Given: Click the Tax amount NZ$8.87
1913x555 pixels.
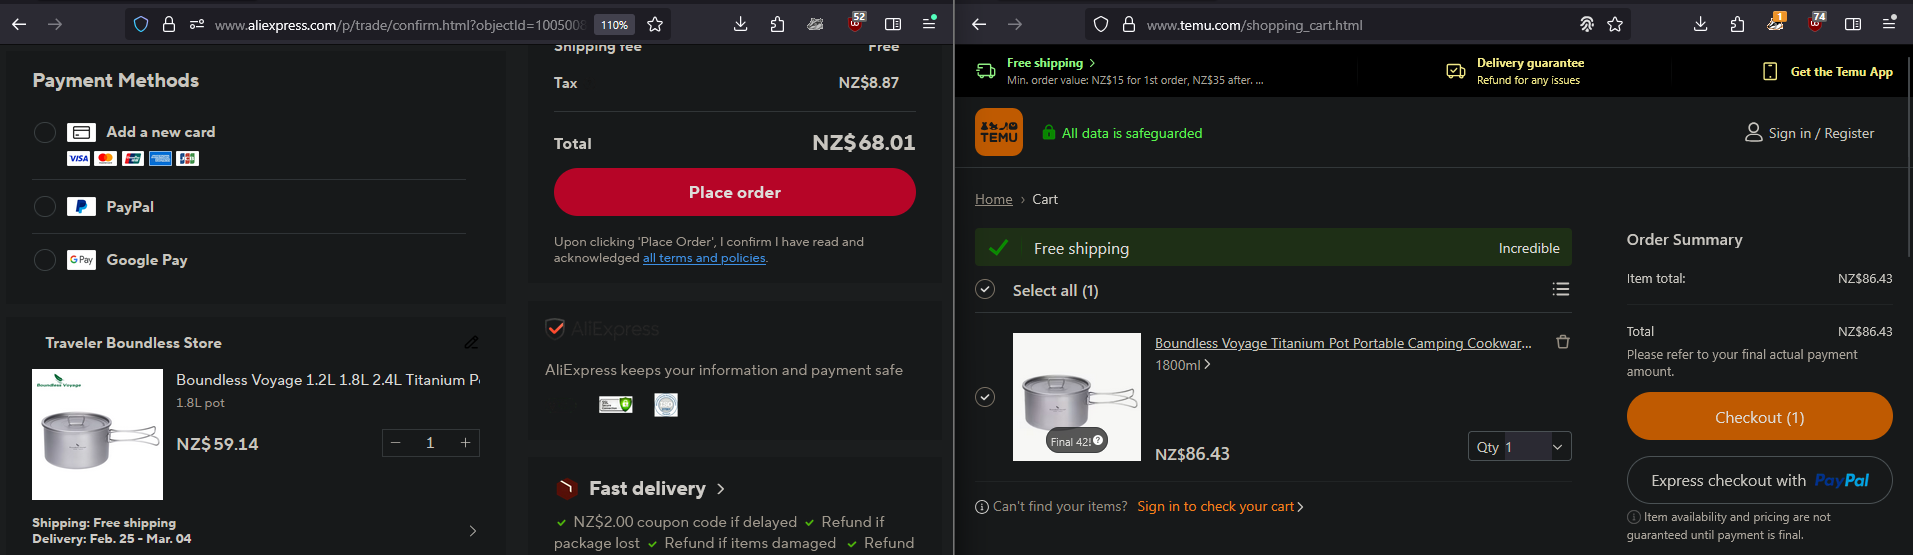Looking at the screenshot, I should [868, 83].
